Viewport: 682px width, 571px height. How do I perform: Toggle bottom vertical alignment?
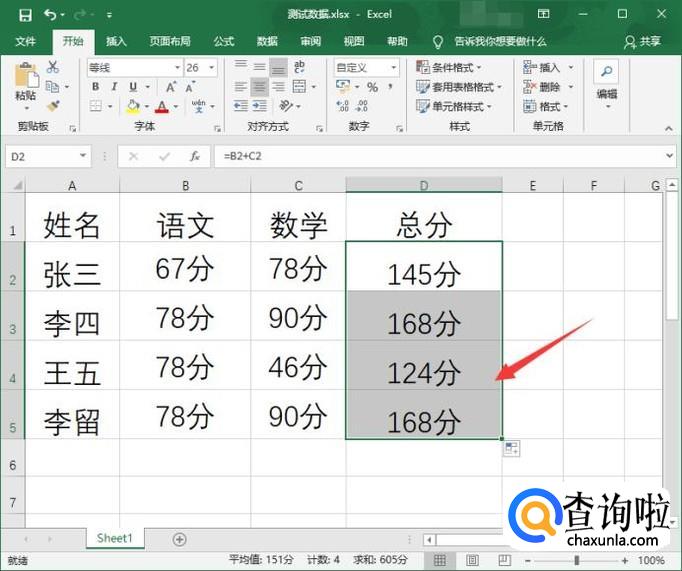(278, 67)
